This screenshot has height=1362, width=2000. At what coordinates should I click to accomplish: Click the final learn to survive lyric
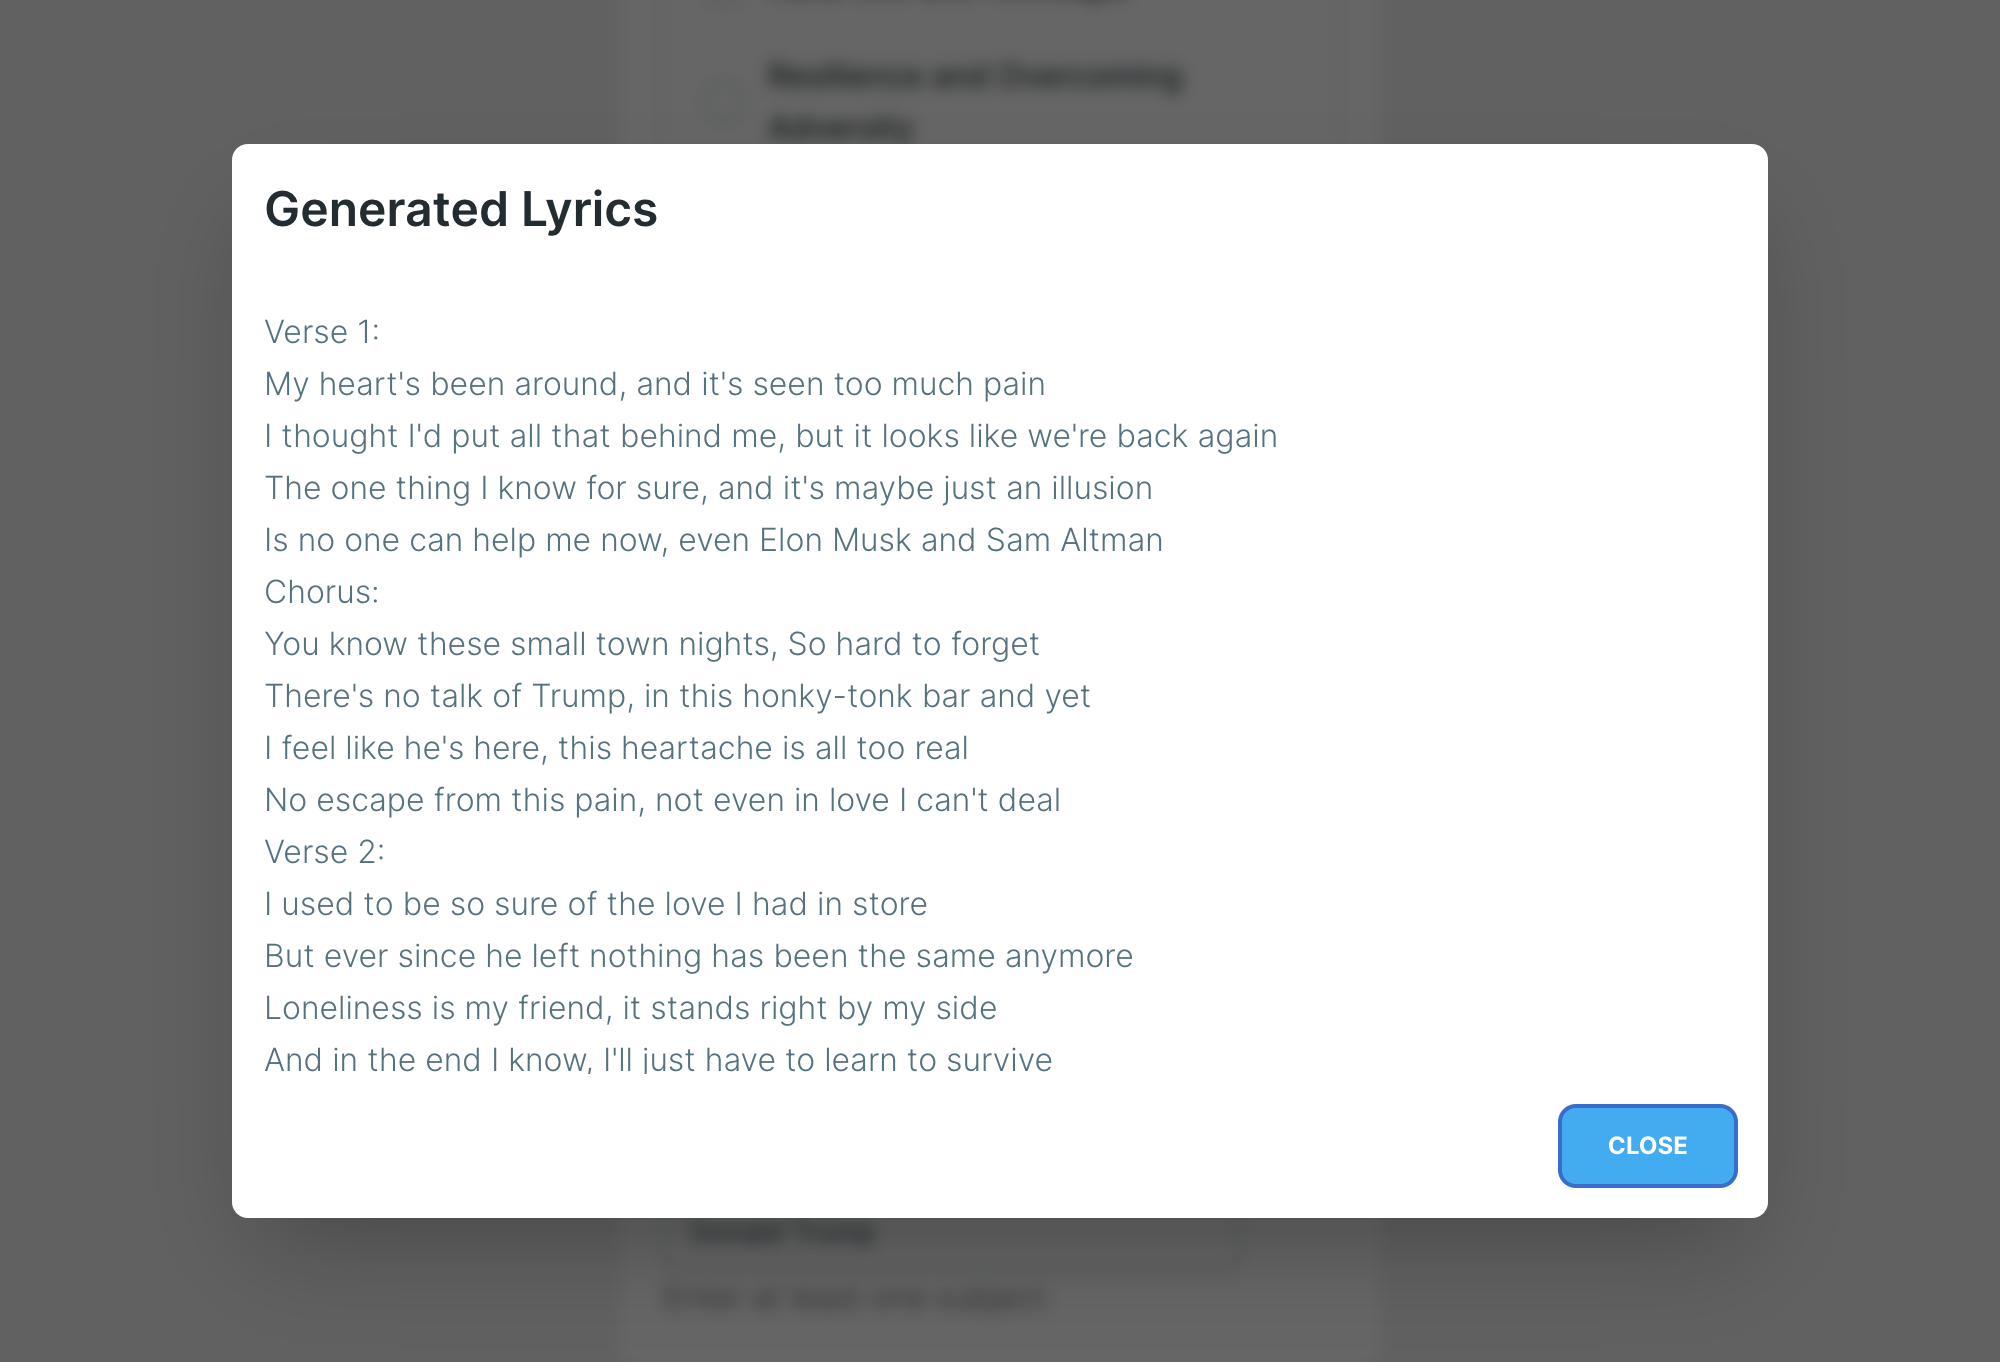[658, 1059]
